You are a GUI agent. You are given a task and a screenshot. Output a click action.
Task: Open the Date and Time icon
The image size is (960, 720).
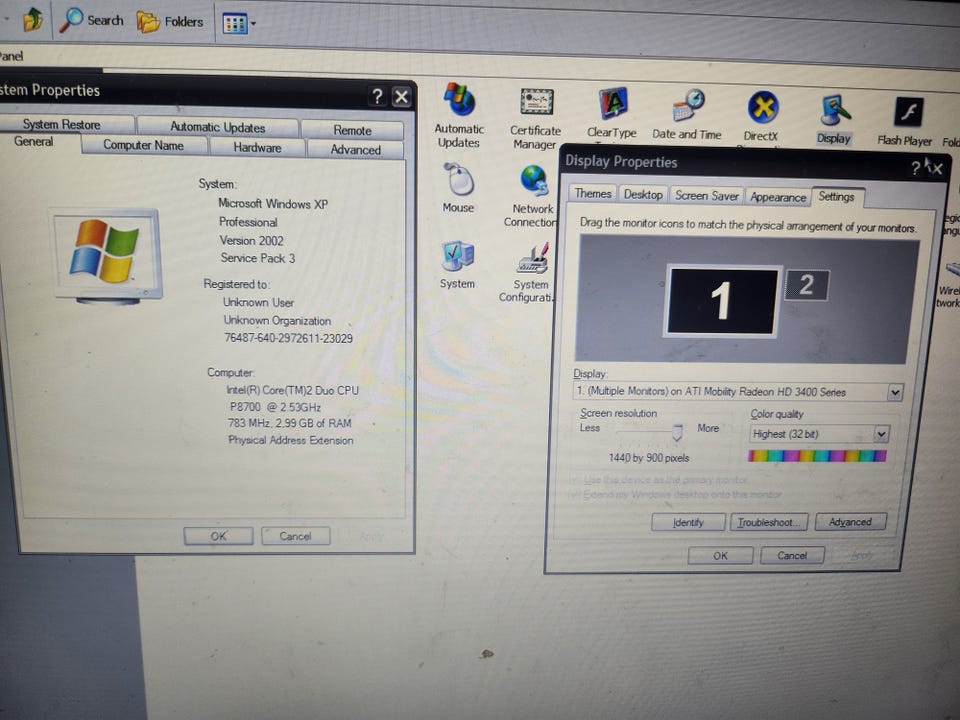coord(687,114)
